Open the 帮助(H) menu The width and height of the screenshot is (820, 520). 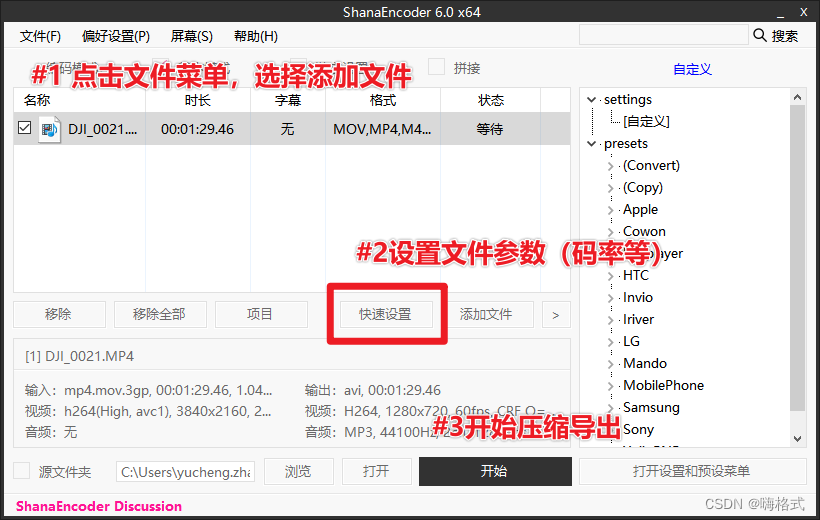coord(255,36)
